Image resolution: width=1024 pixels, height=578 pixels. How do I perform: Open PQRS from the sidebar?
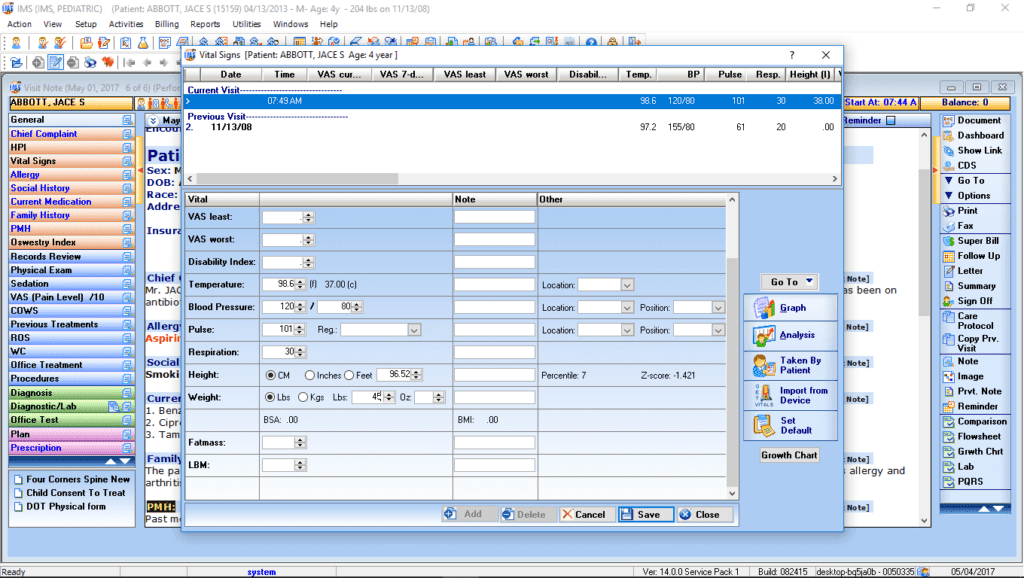pos(974,481)
